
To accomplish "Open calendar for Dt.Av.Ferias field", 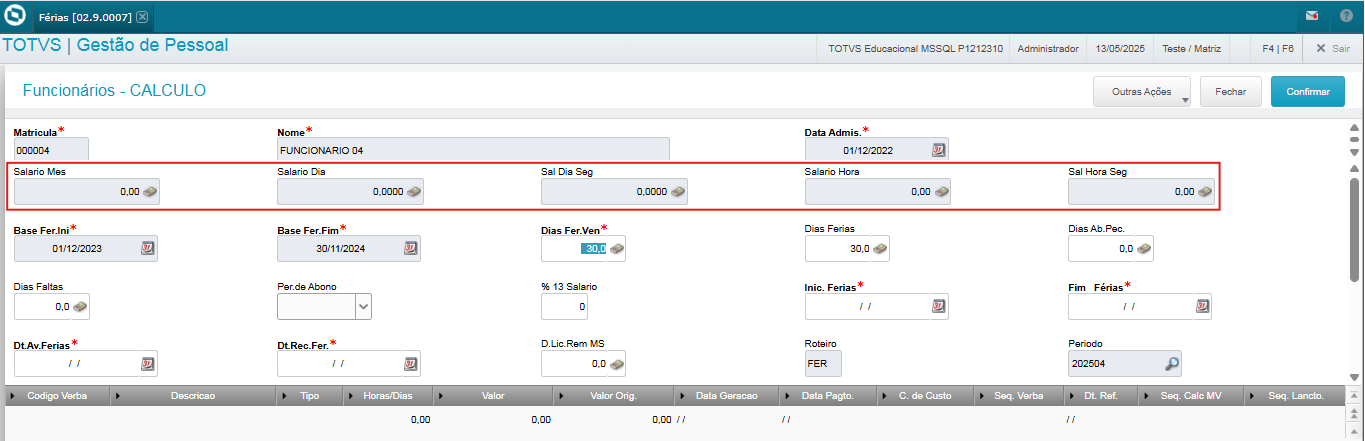I will tap(148, 363).
